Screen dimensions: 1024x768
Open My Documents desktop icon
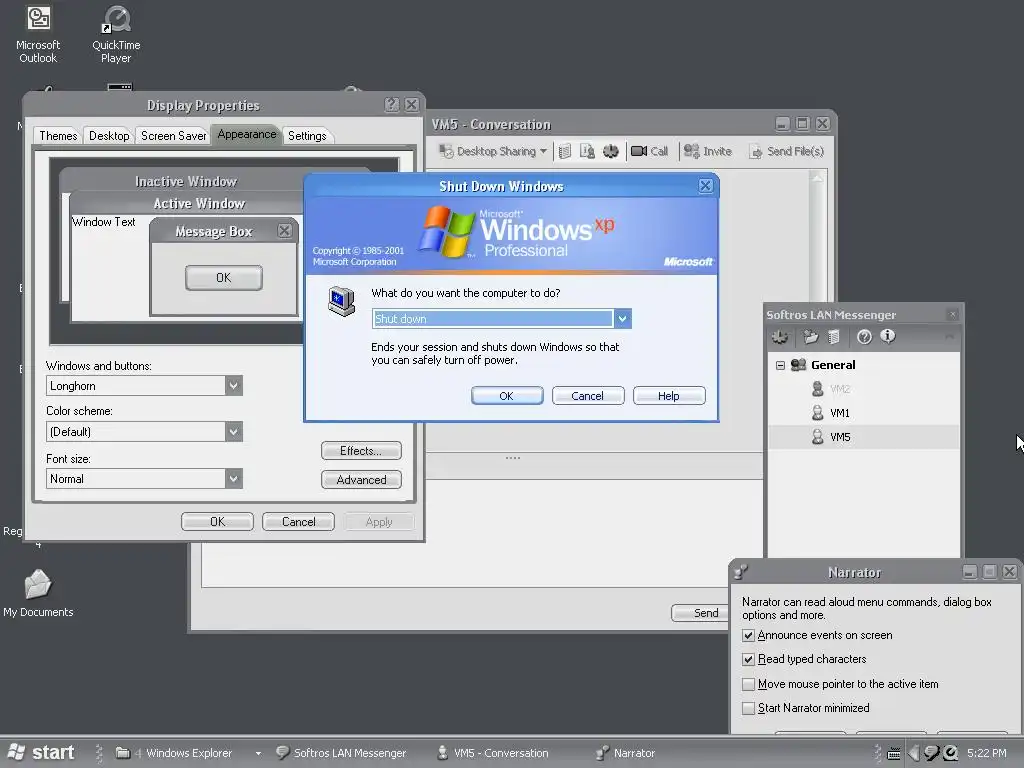click(38, 593)
